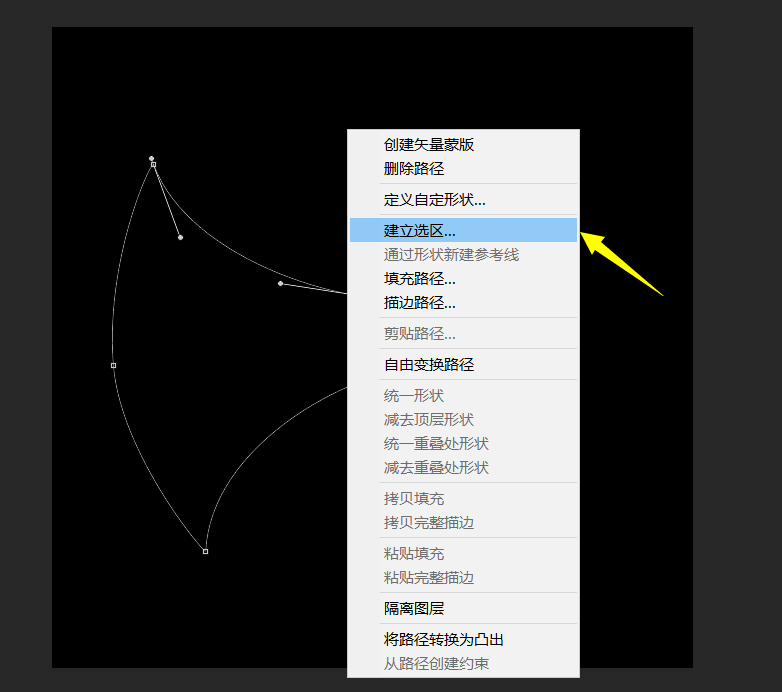The height and width of the screenshot is (692, 782).
Task: Click the 统一形状 menu entry
Action: click(x=463, y=395)
